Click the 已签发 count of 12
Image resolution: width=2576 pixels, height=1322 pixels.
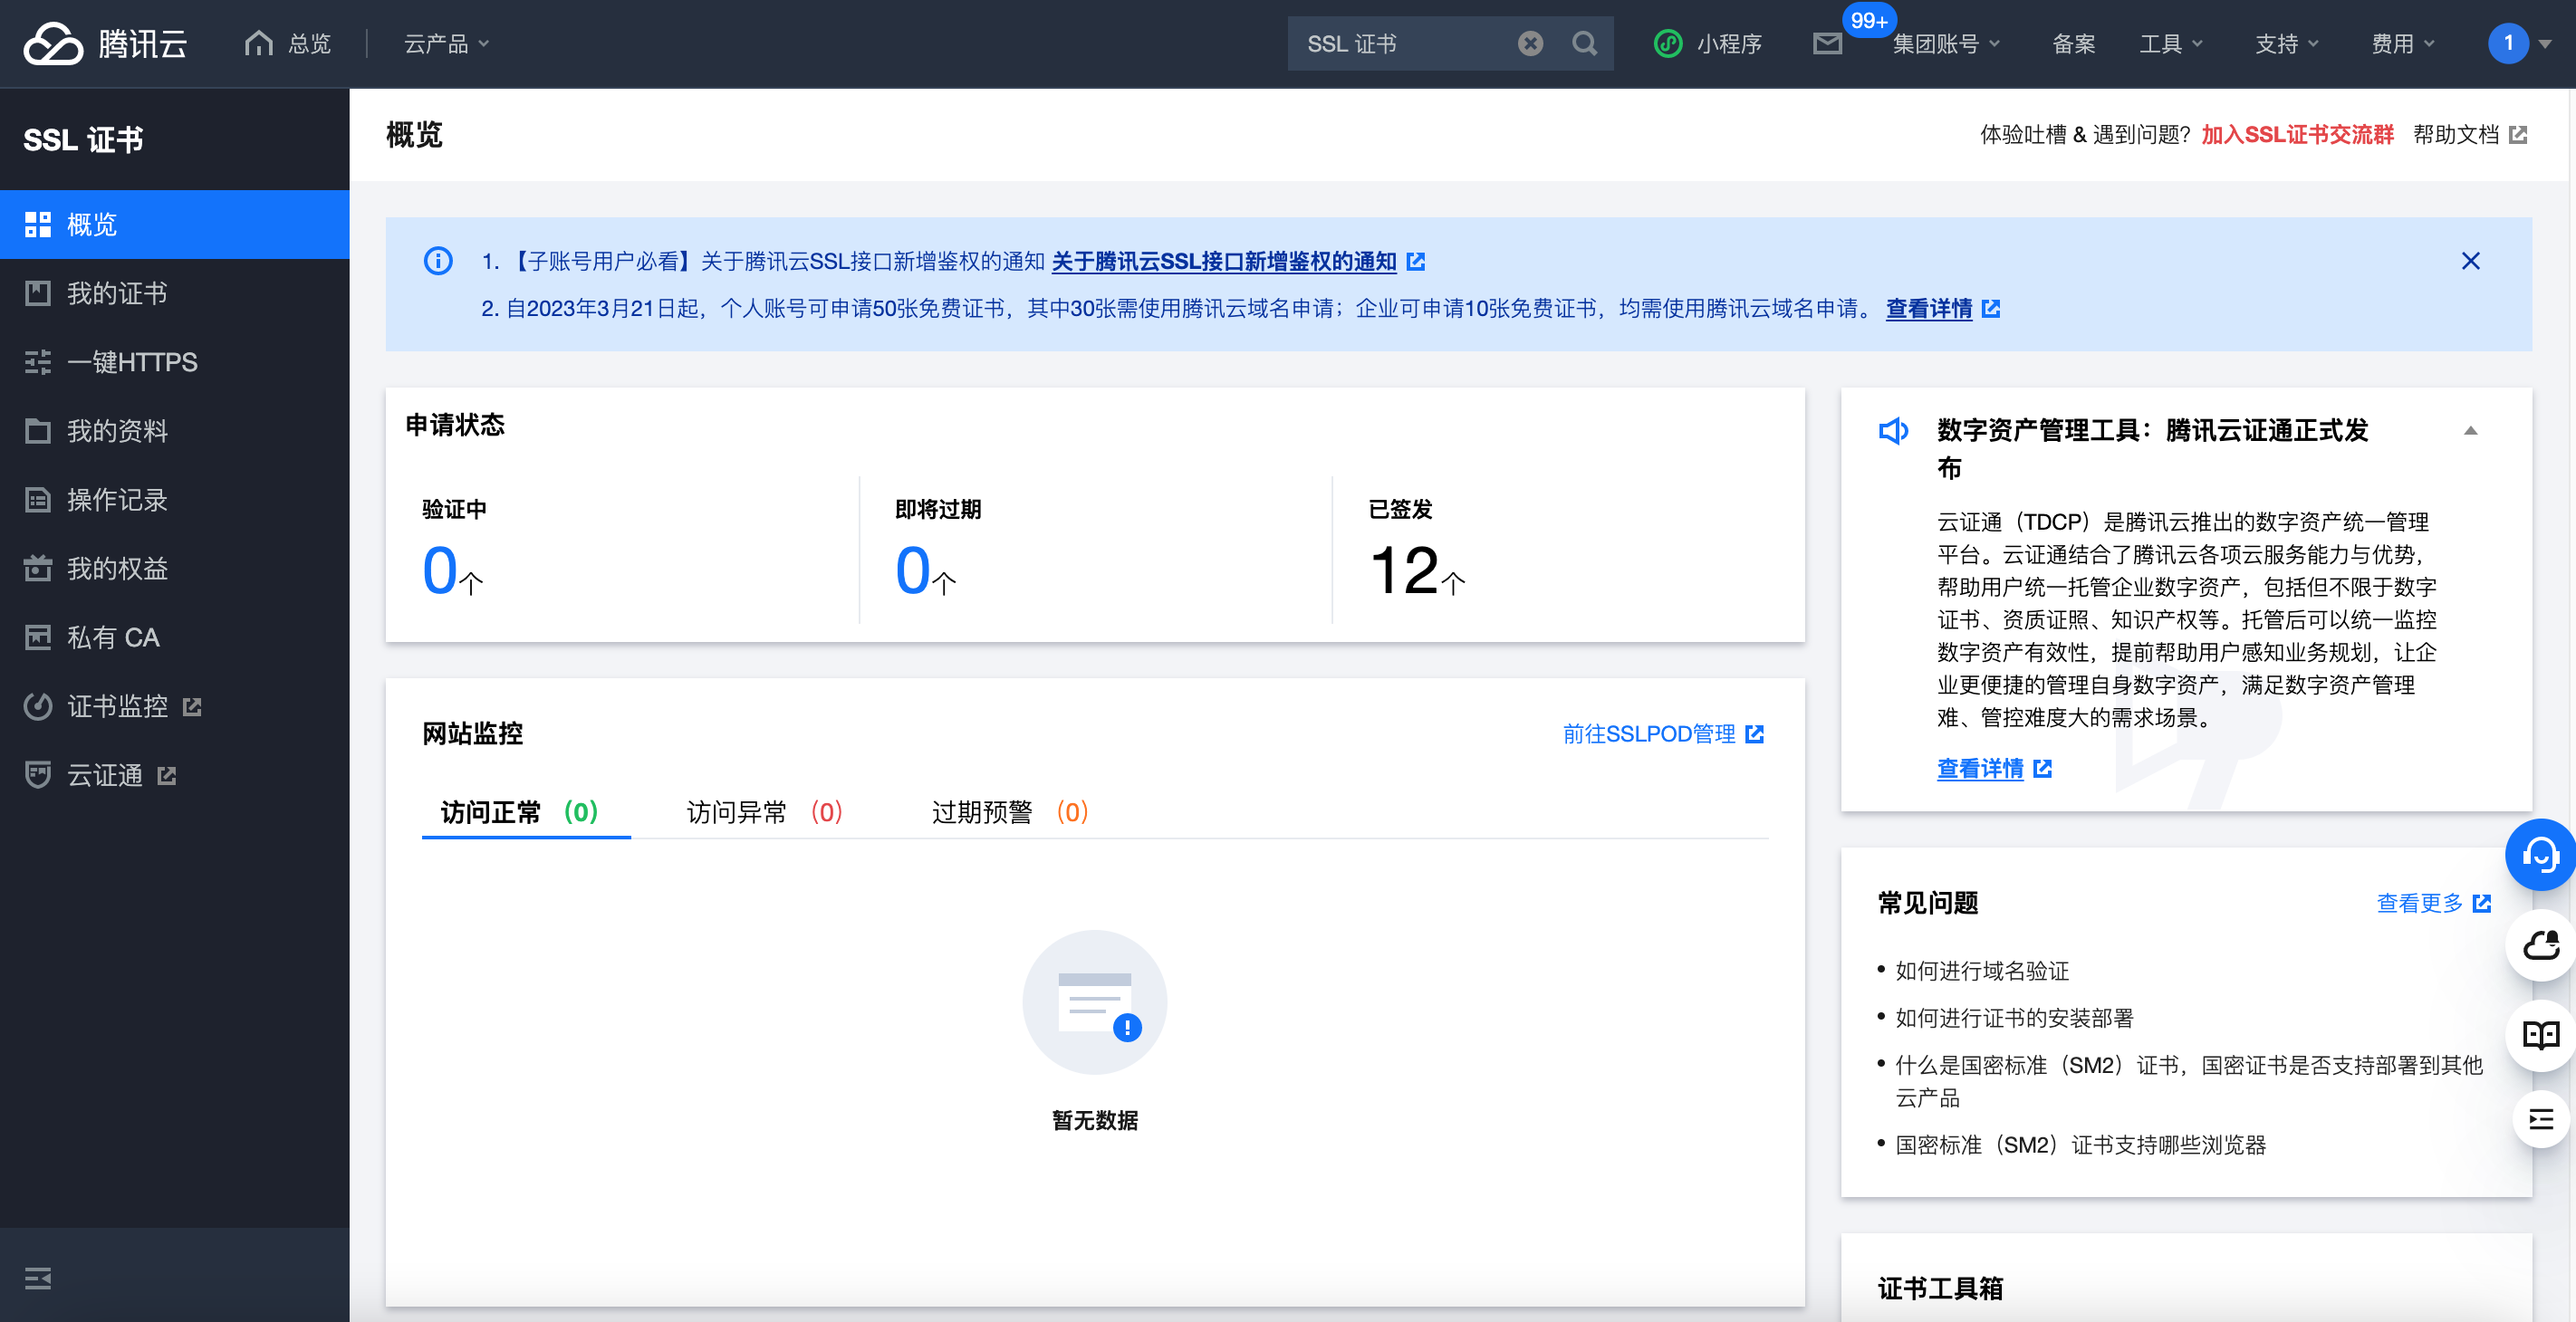click(1404, 571)
